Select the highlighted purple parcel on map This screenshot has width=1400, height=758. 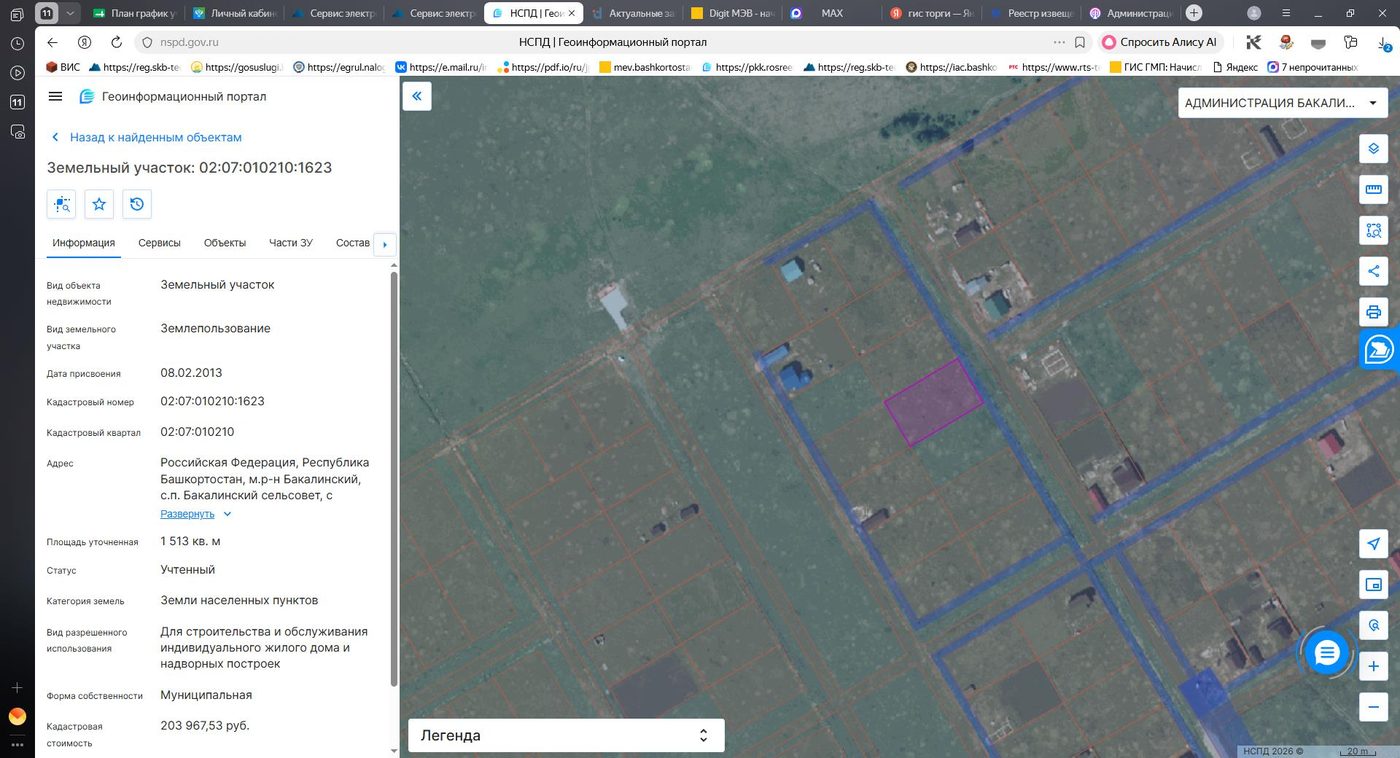click(933, 402)
